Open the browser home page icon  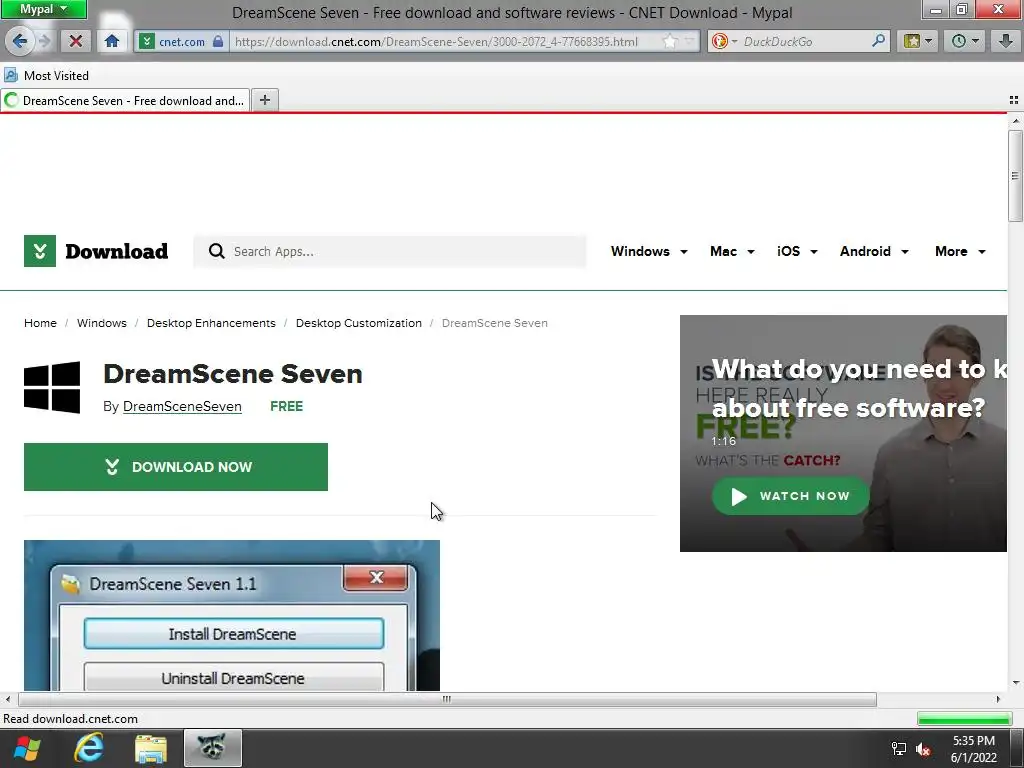click(x=112, y=41)
